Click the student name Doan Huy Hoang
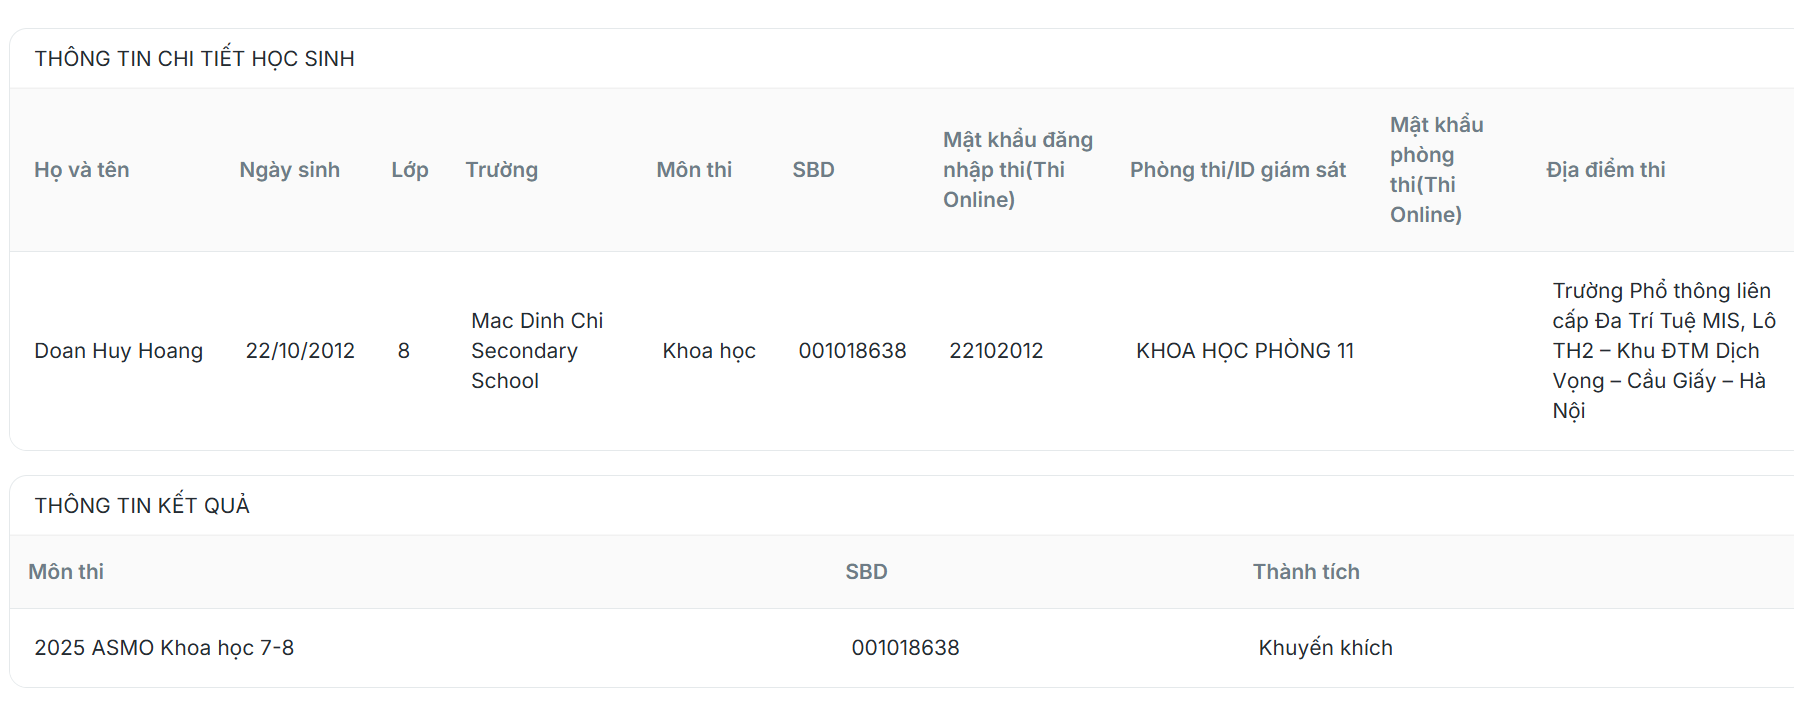 point(118,351)
